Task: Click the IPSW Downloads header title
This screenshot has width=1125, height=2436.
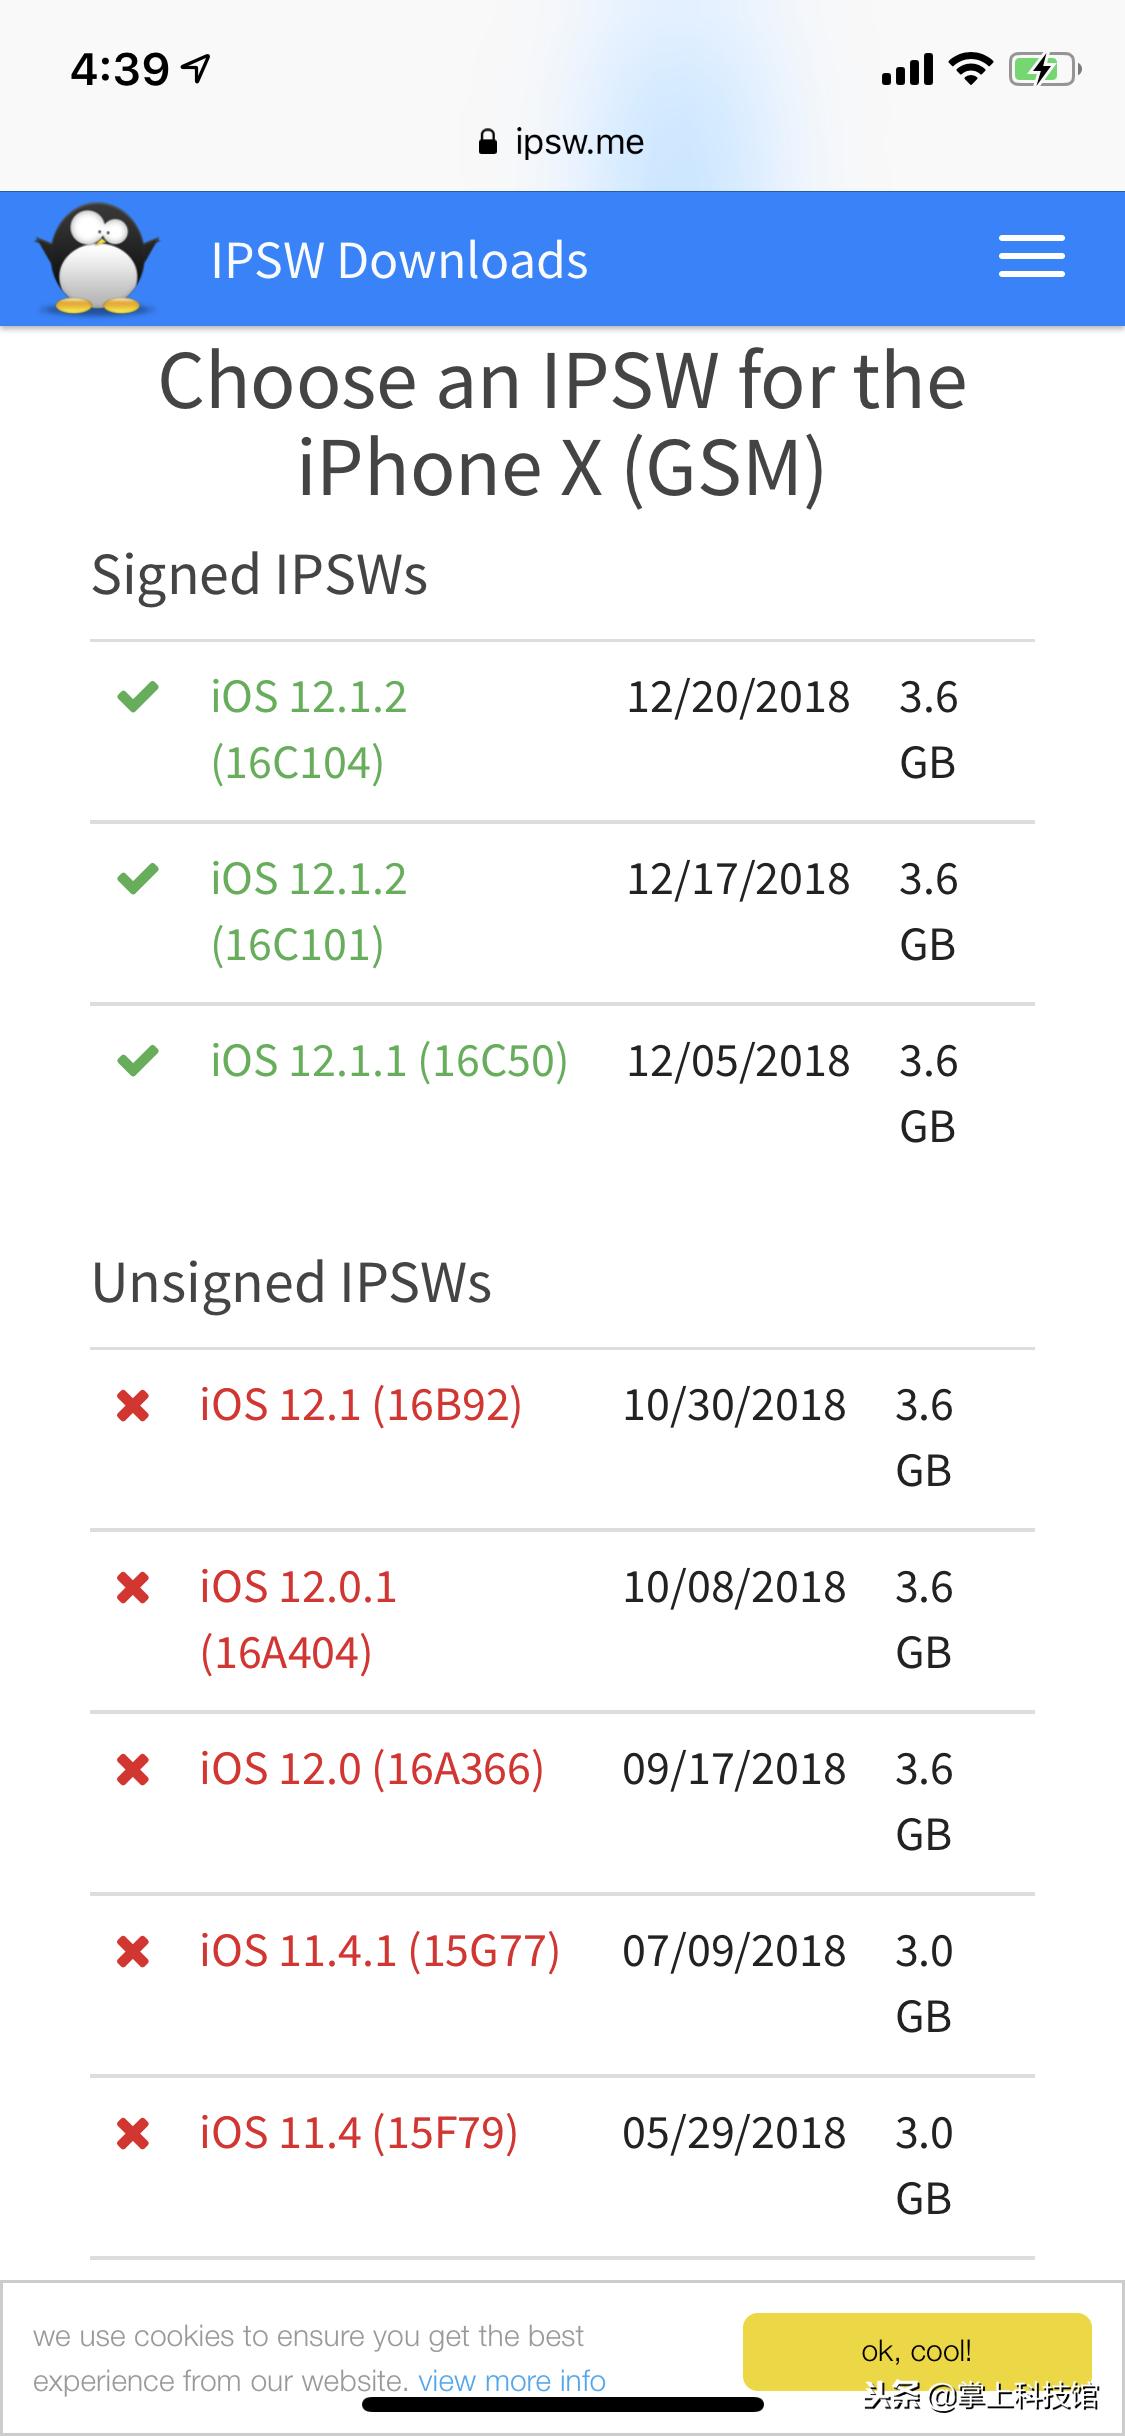Action: pyautogui.click(x=399, y=260)
